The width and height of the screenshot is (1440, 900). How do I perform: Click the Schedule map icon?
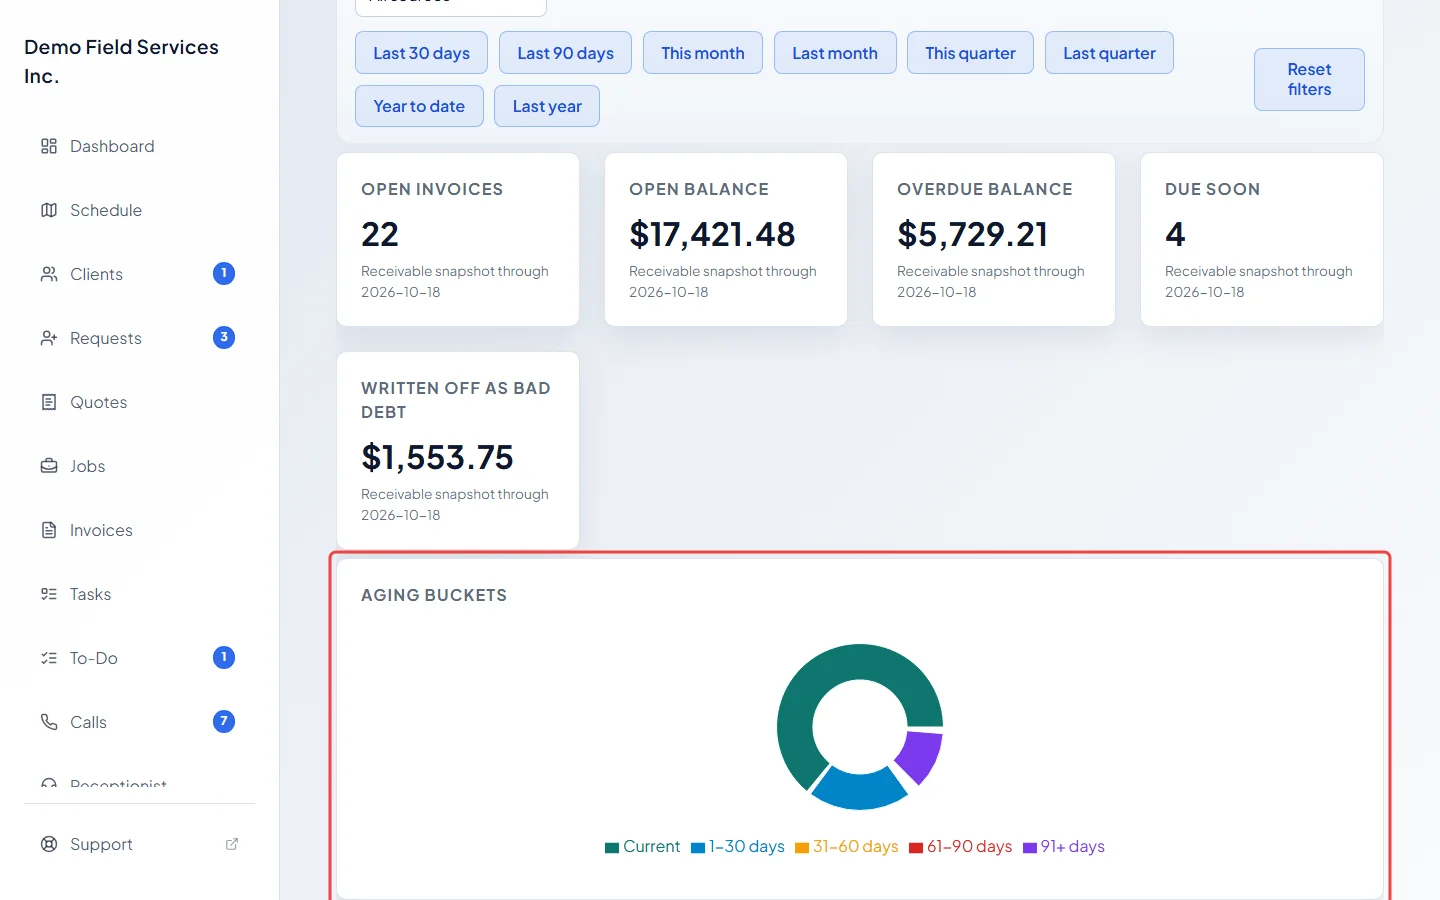point(49,210)
